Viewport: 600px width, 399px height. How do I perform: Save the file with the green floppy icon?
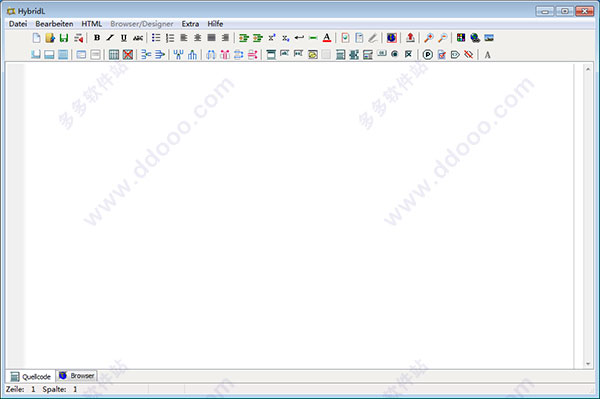click(64, 38)
